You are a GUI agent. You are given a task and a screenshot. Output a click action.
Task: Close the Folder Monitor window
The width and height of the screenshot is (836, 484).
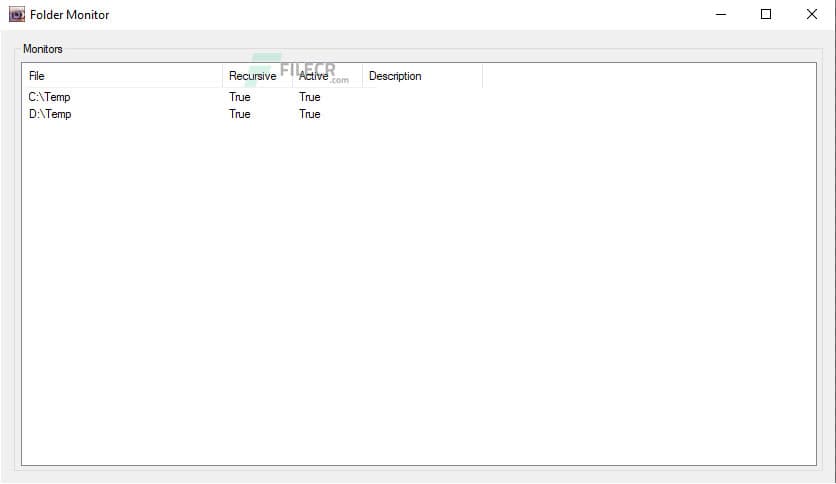point(811,14)
